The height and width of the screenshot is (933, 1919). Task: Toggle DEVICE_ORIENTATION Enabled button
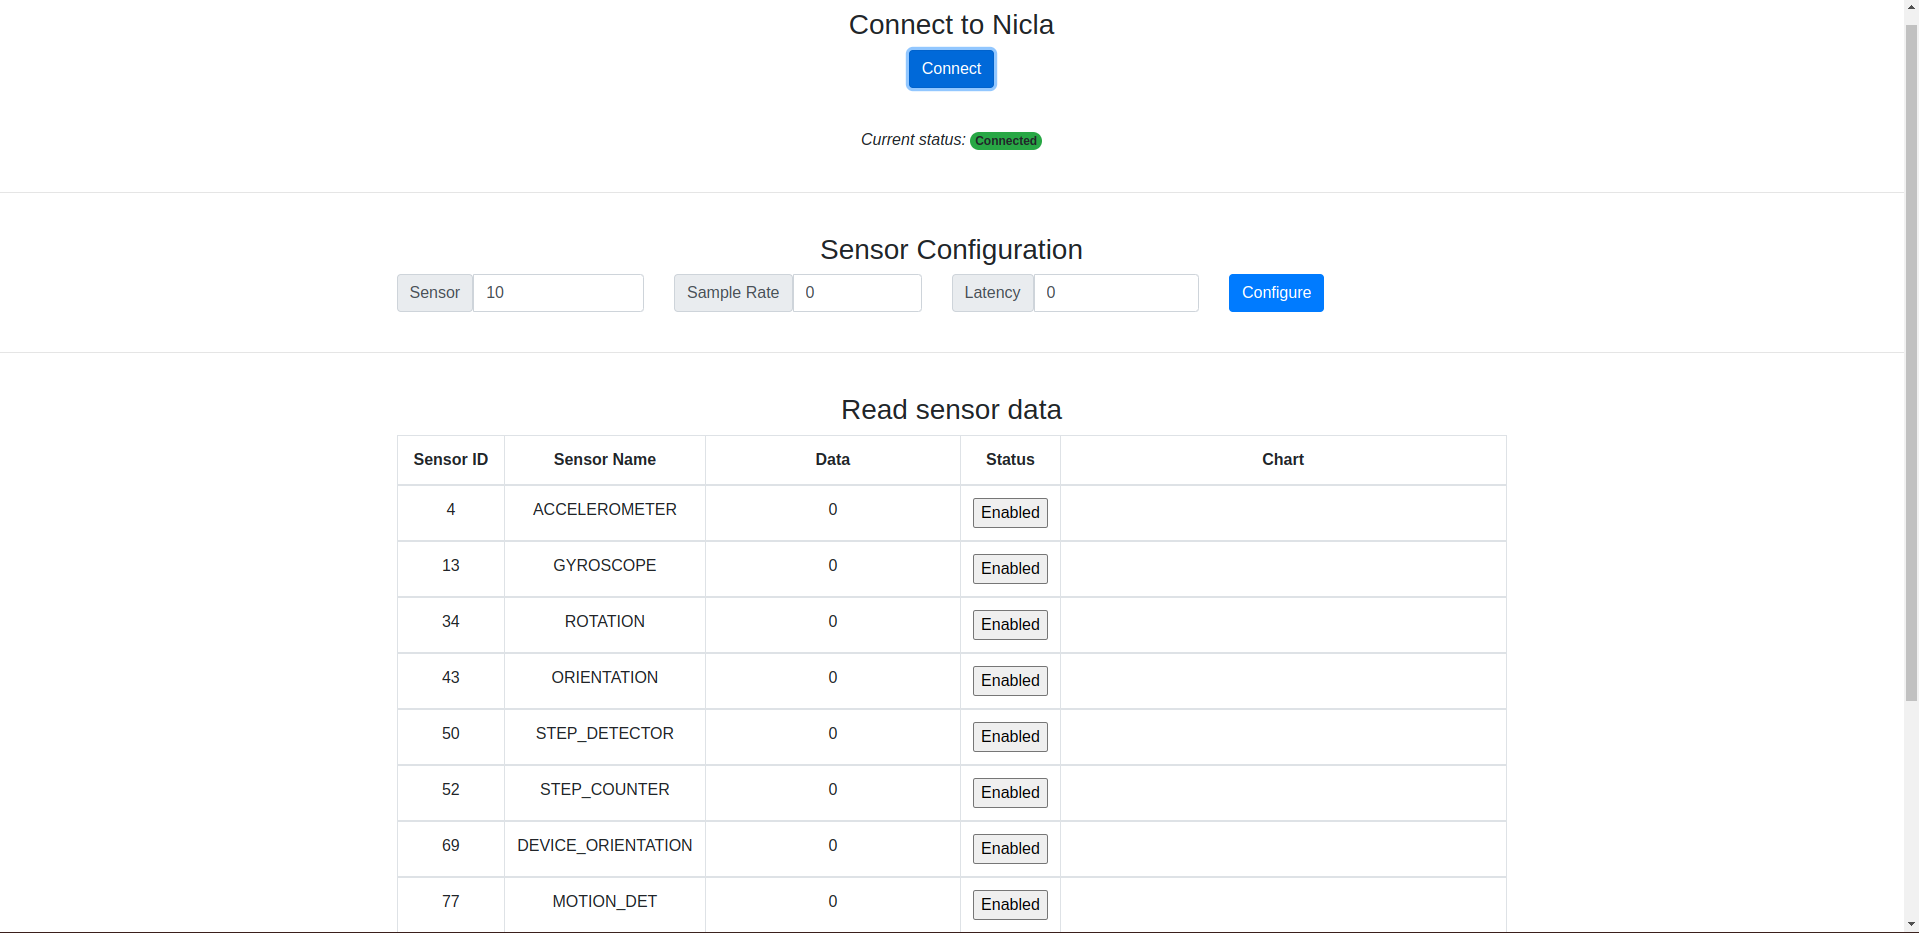coord(1010,849)
